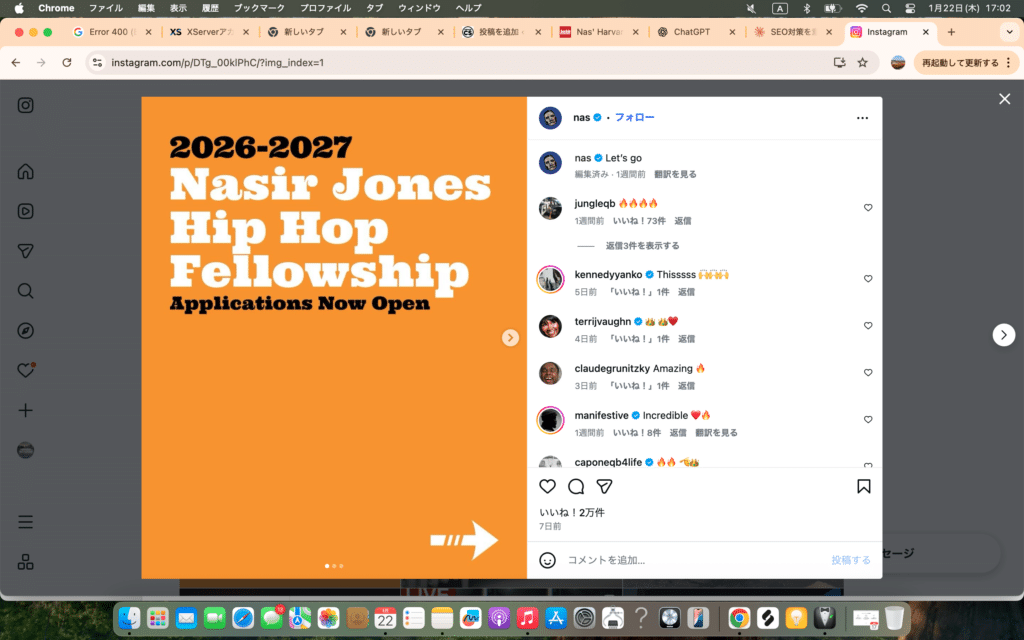1024x640 pixels.
Task: Like jungleqb's comment
Action: click(x=868, y=208)
